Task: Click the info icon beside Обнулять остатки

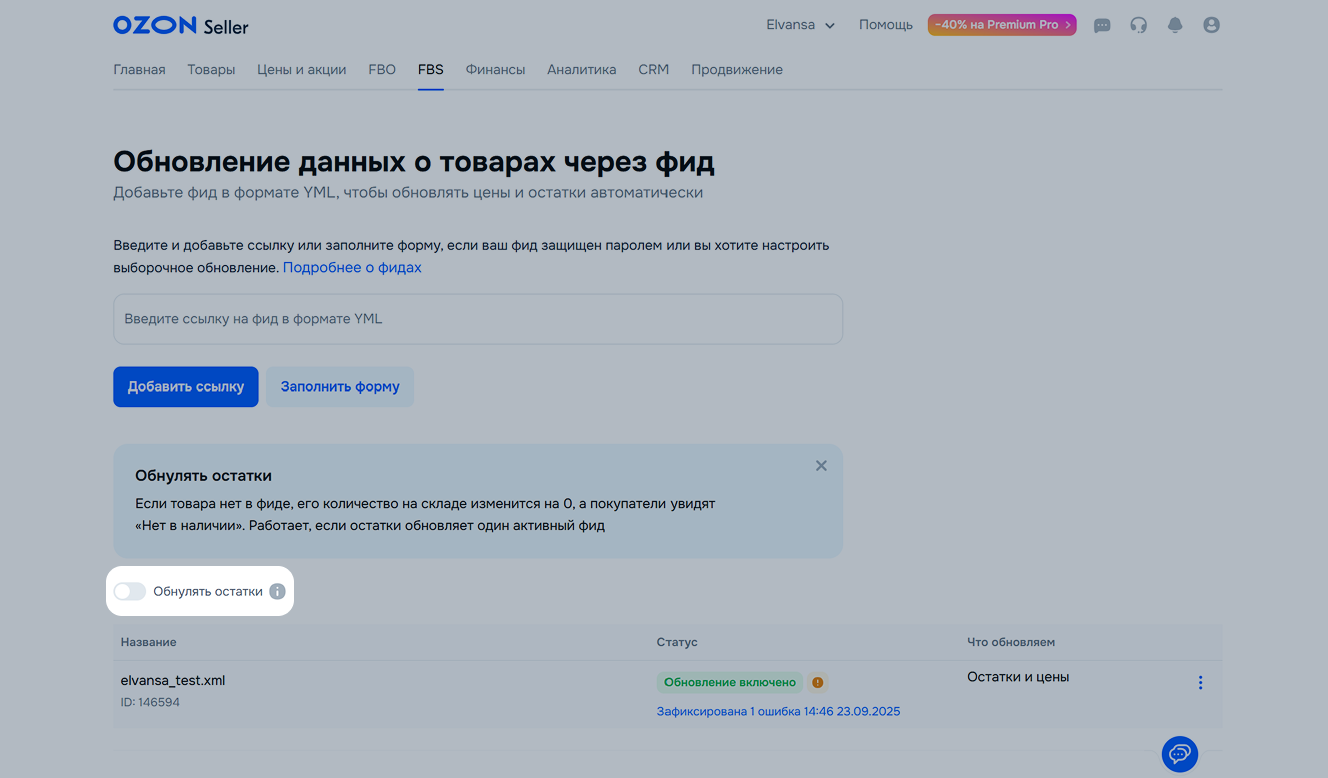Action: (x=278, y=592)
